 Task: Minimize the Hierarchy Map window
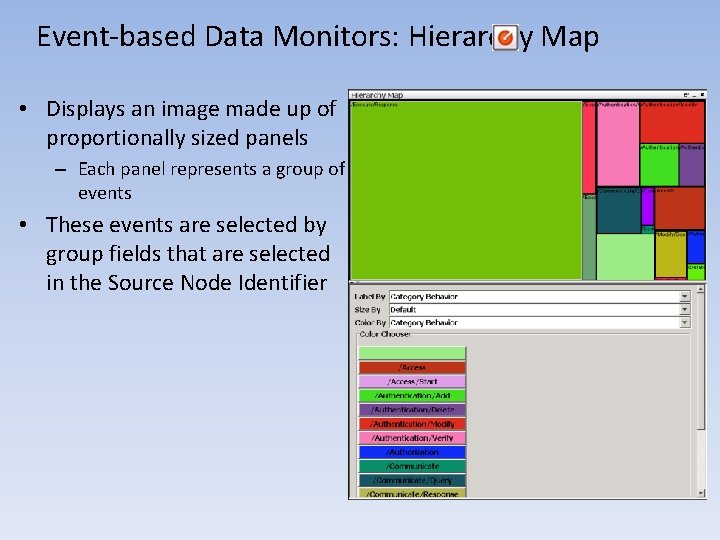click(x=694, y=95)
